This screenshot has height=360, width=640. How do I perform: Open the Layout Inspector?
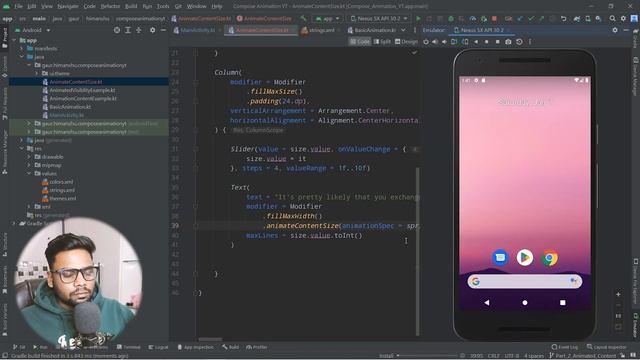tap(607, 347)
